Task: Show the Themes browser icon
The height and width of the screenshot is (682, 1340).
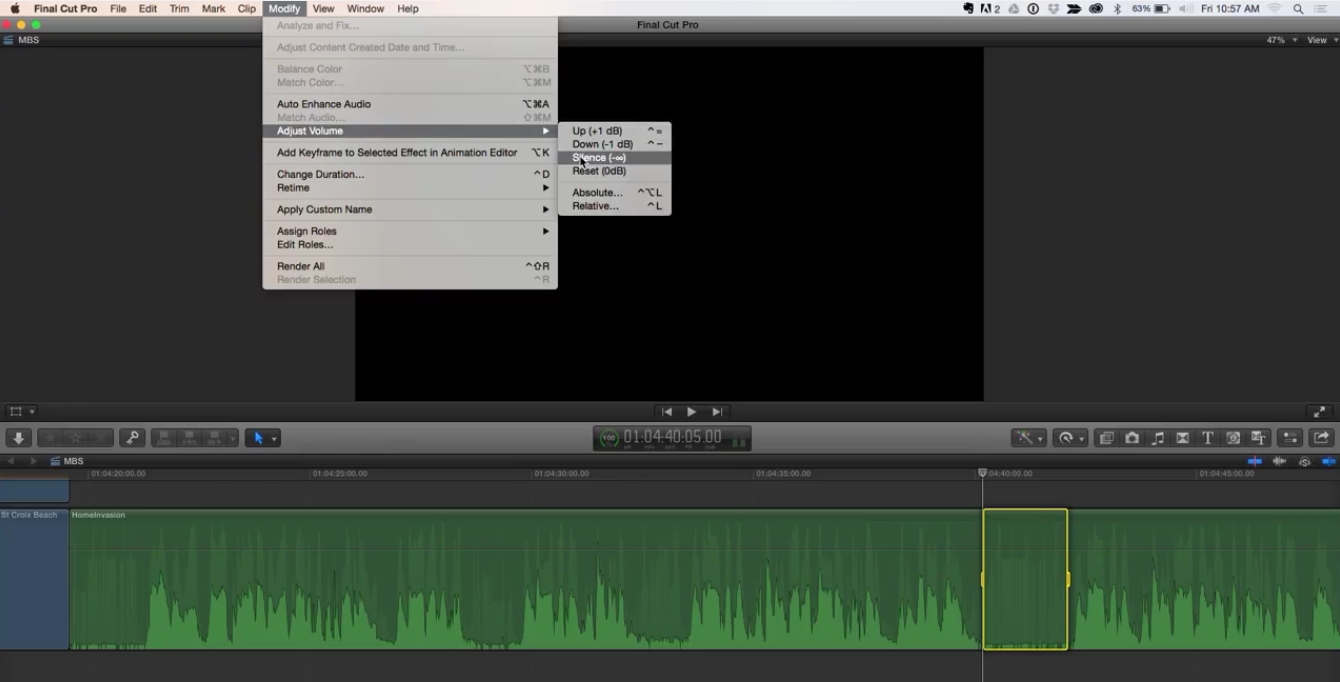Action: [1259, 438]
